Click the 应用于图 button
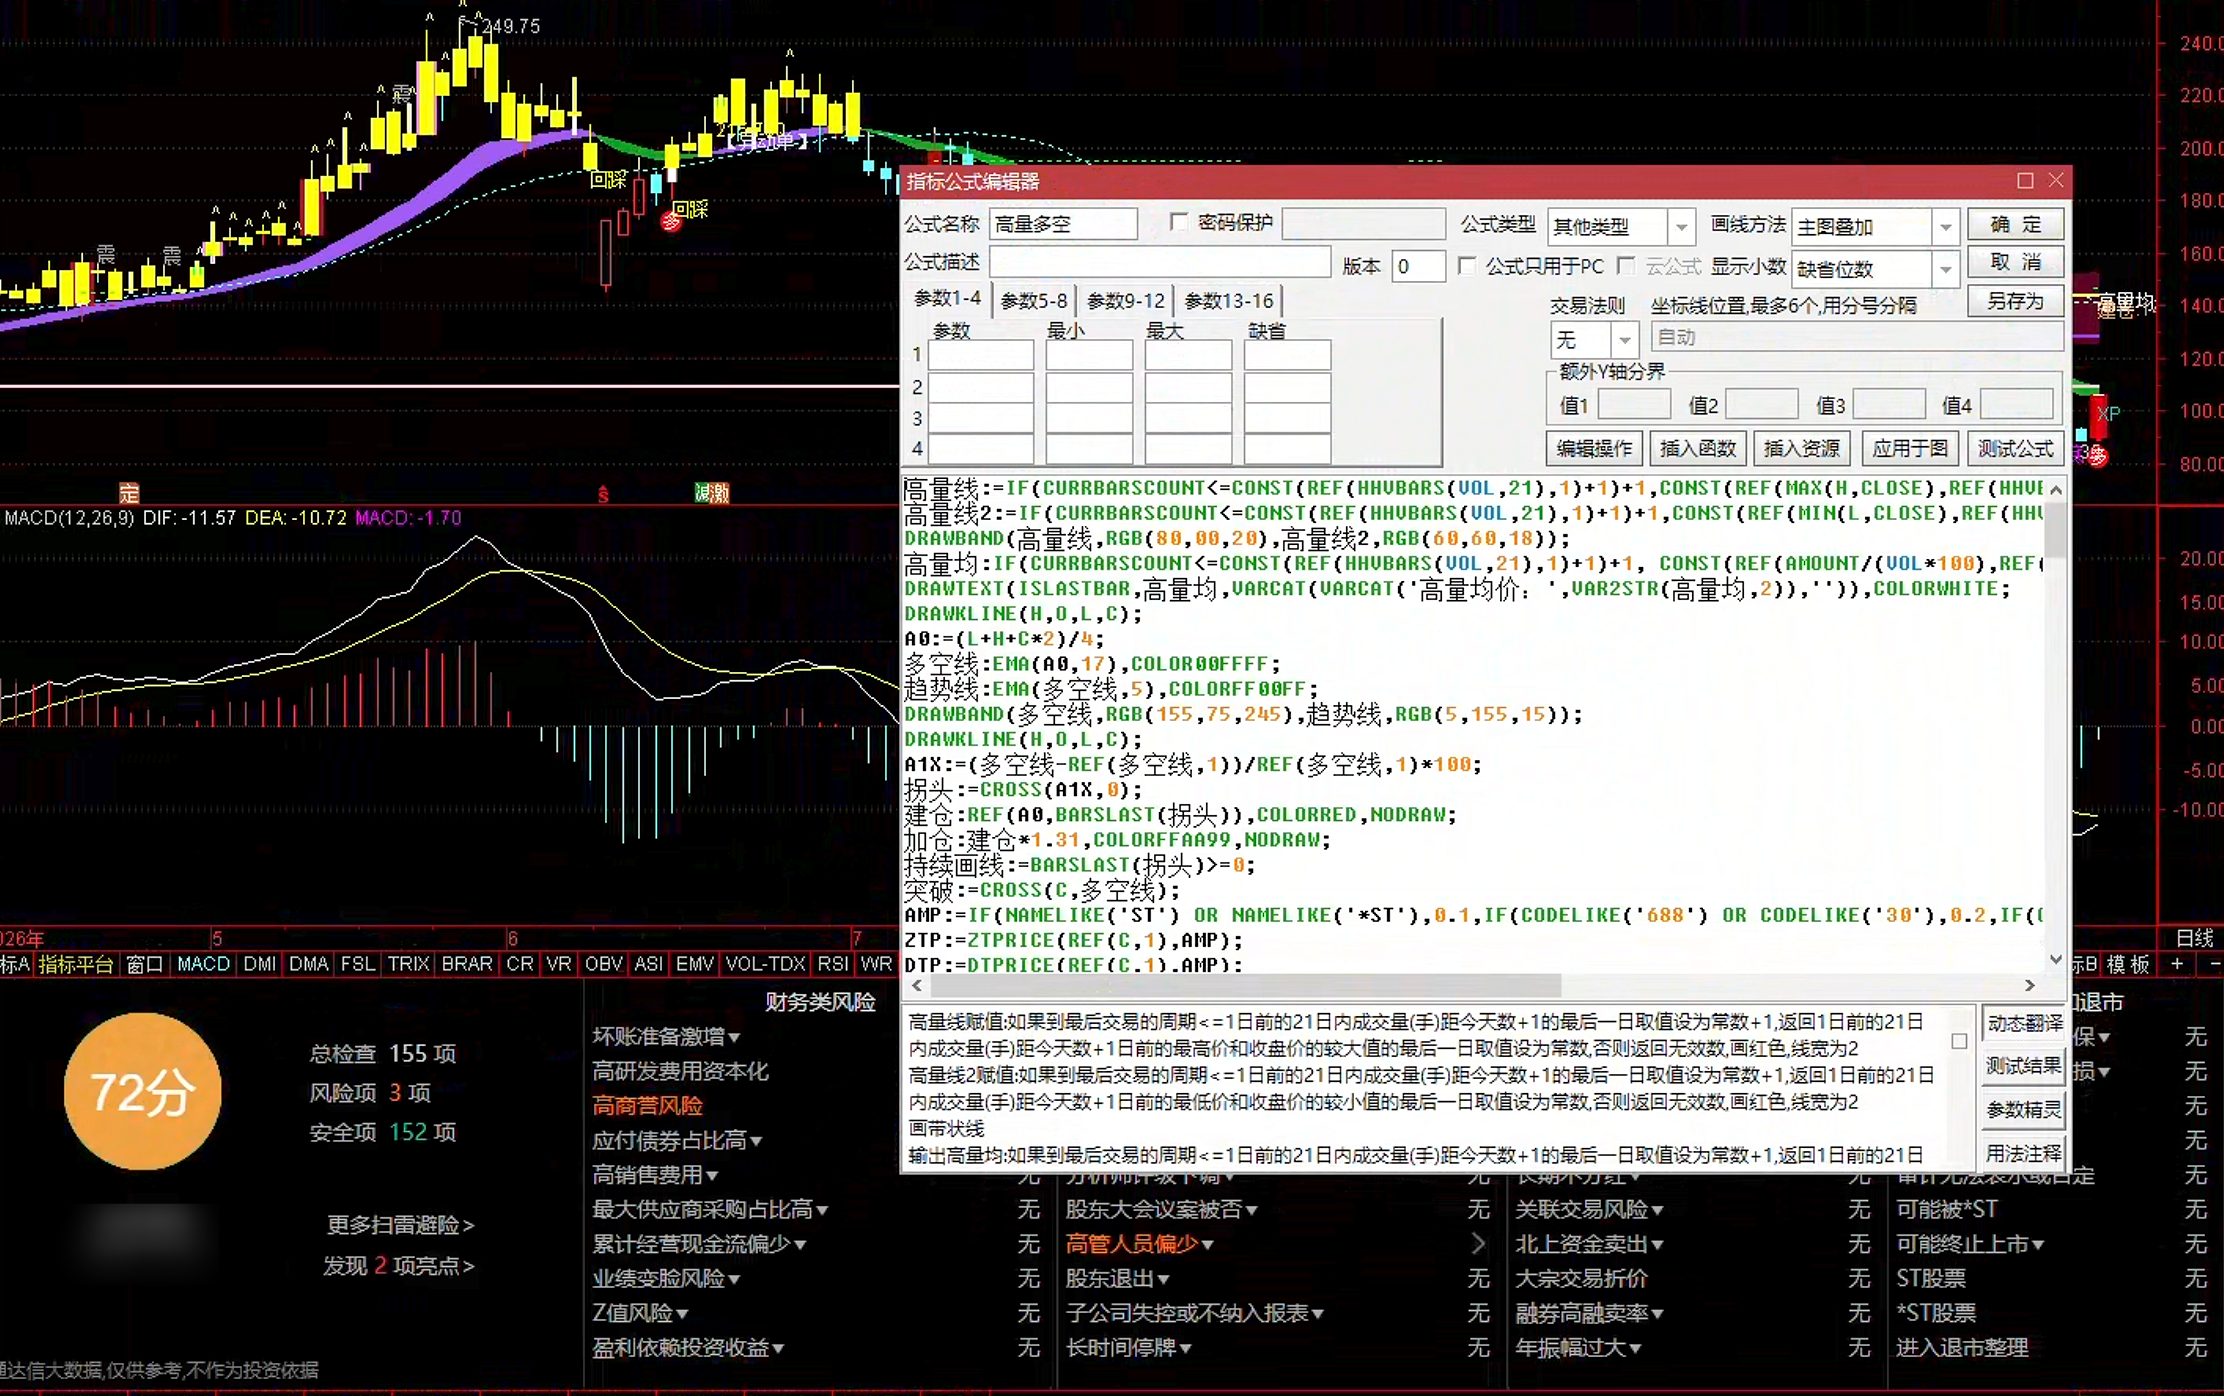The height and width of the screenshot is (1396, 2224). [1909, 449]
